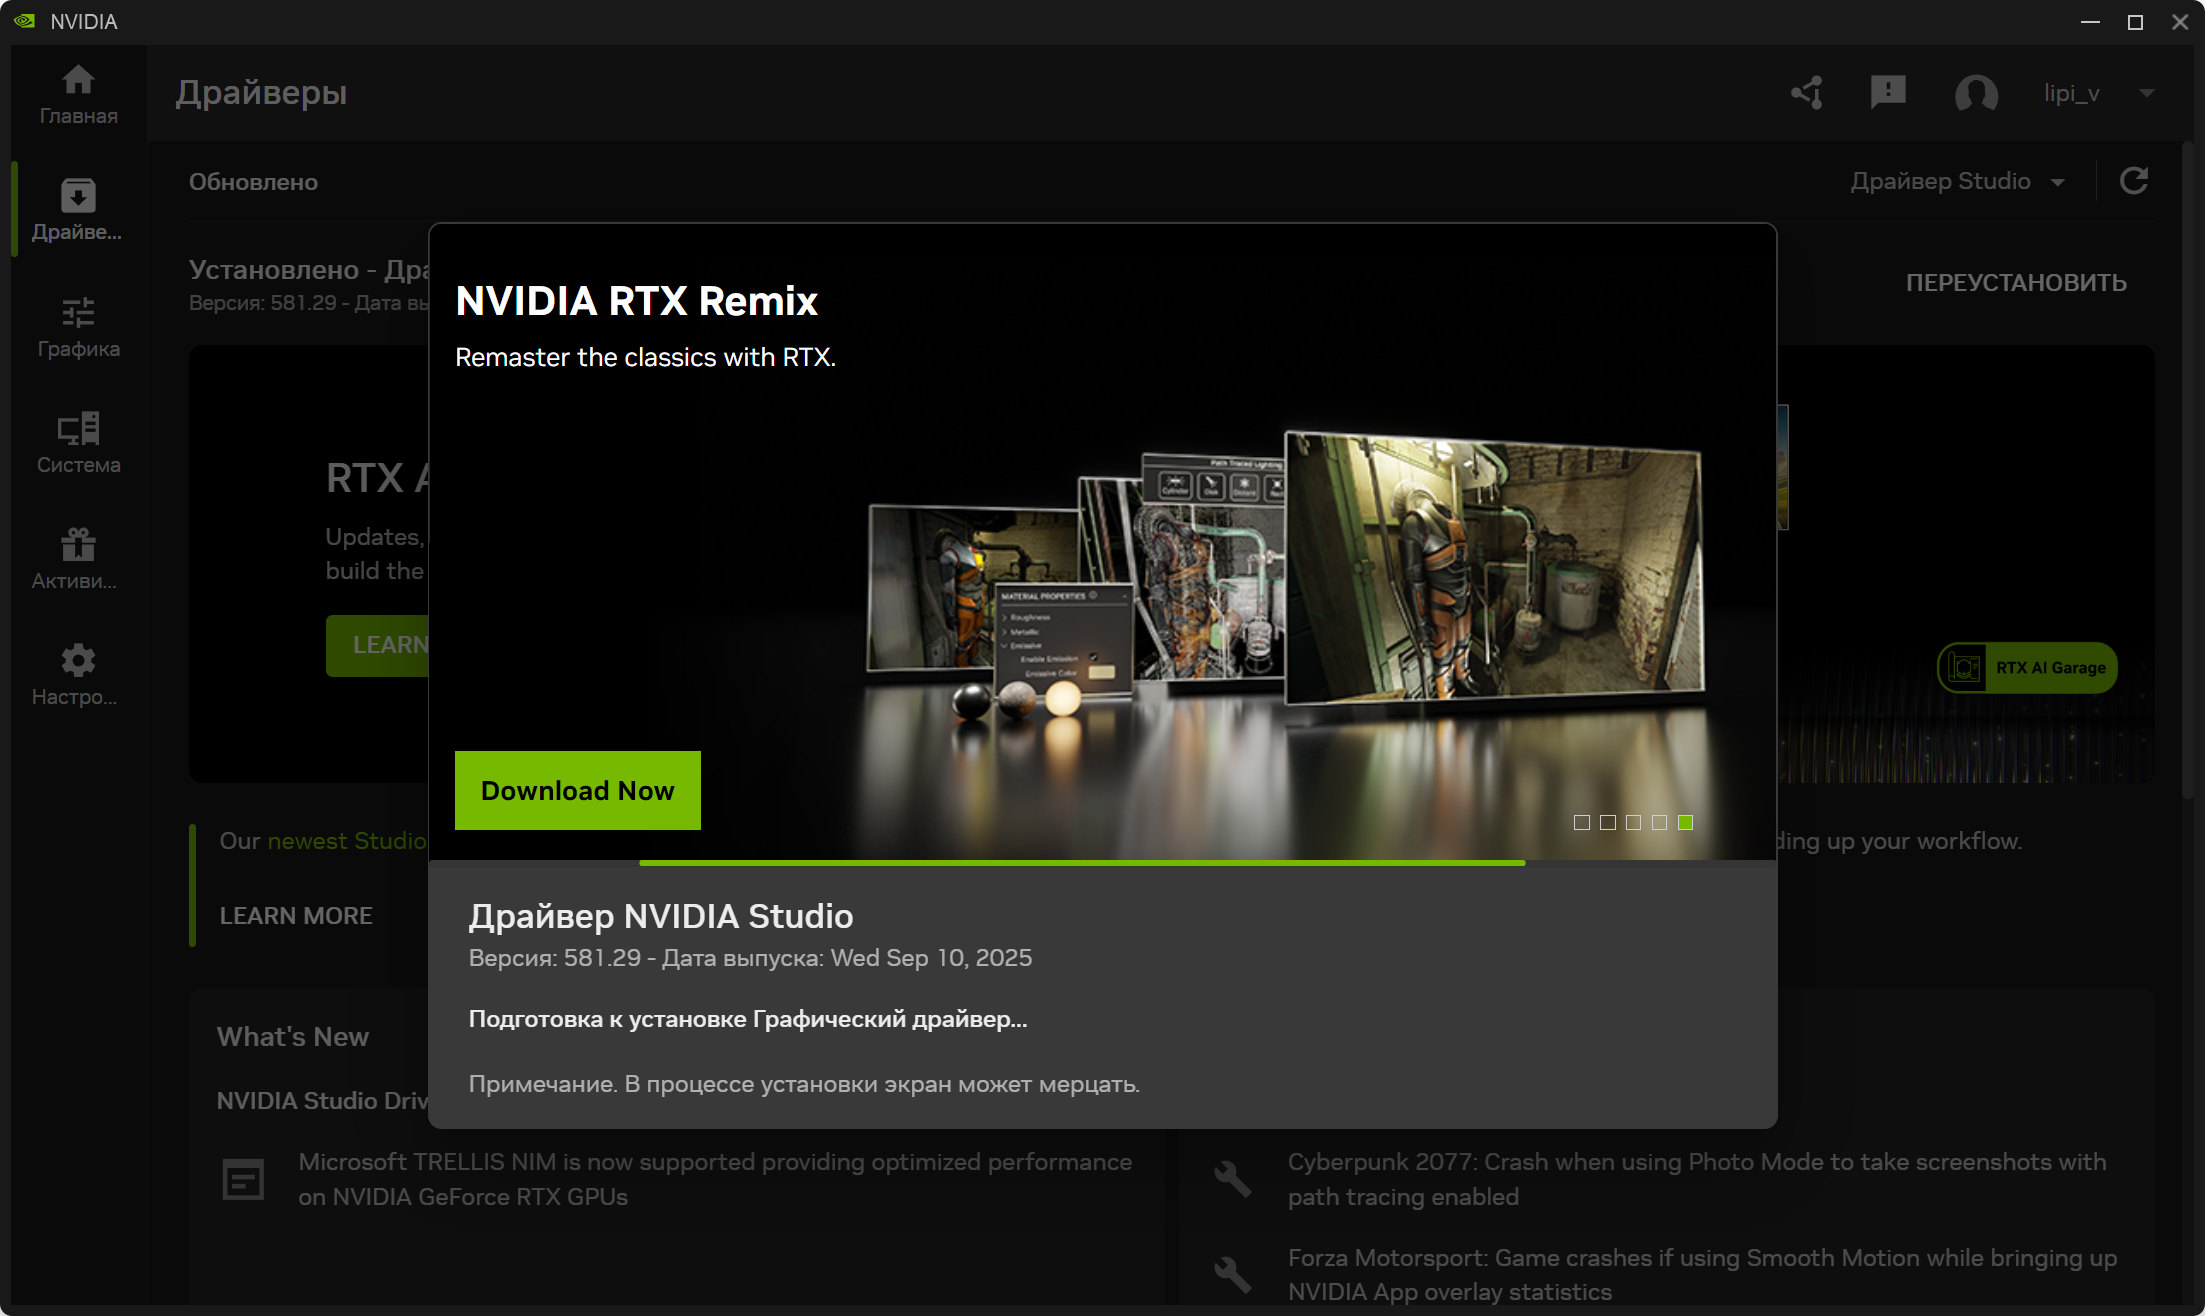Expand the lipi_v account dropdown arrow
This screenshot has width=2205, height=1316.
pyautogui.click(x=2146, y=93)
